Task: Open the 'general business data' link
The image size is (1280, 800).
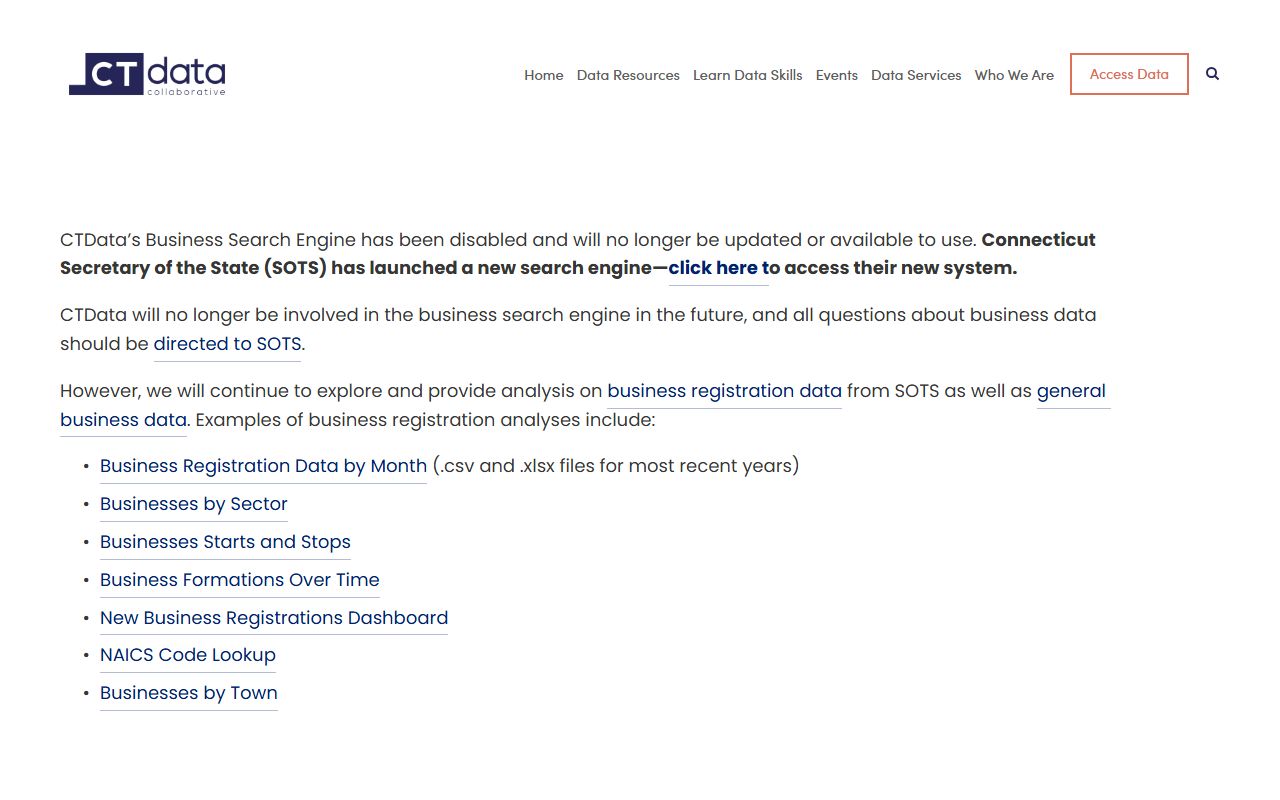Action: (x=1071, y=391)
